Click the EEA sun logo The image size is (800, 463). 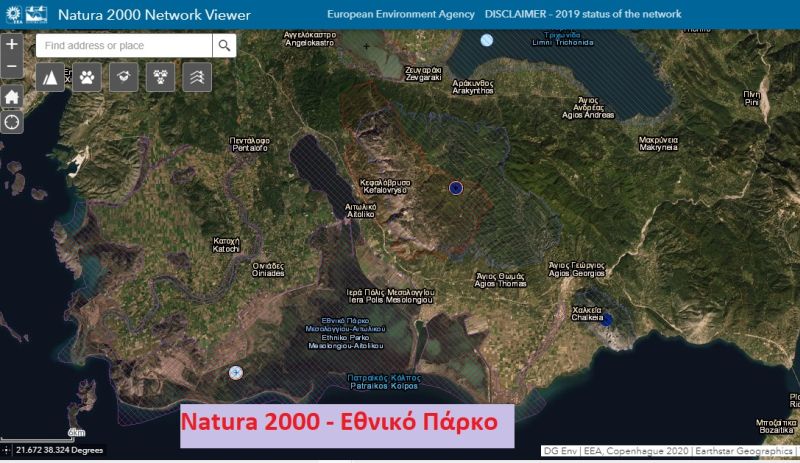(13, 14)
